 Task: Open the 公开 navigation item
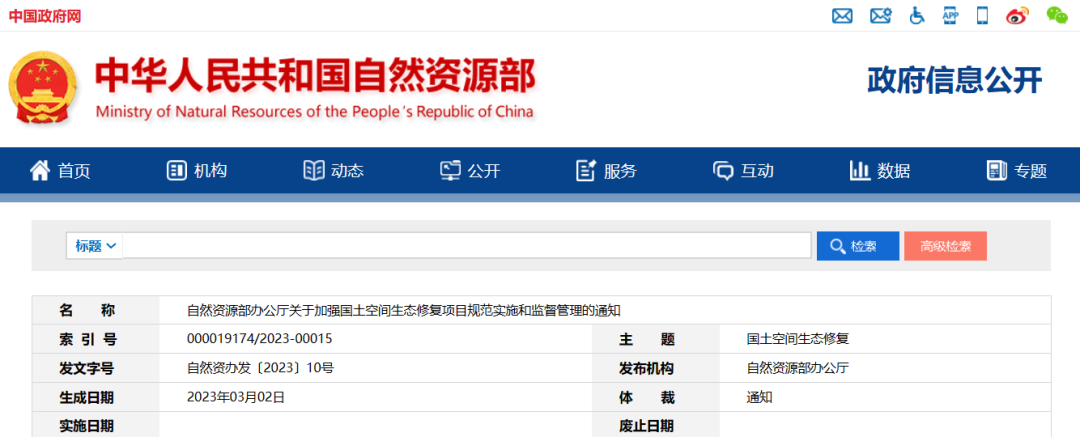point(470,171)
